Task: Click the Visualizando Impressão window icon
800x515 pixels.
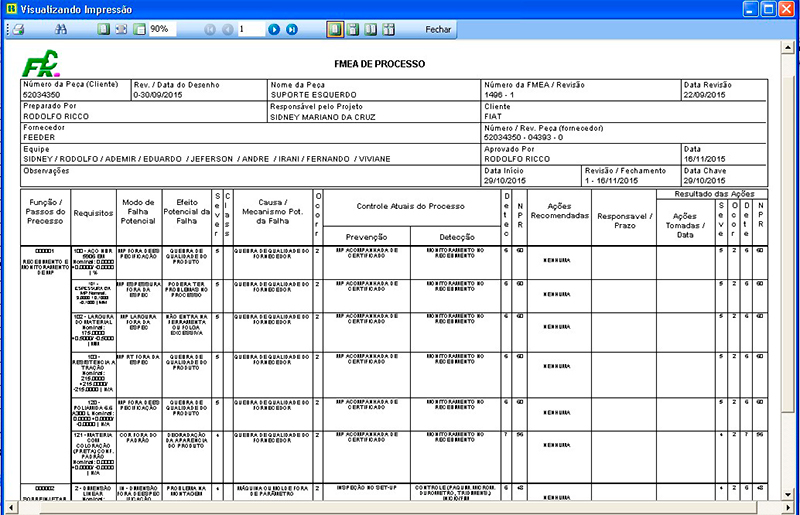Action: click(11, 9)
